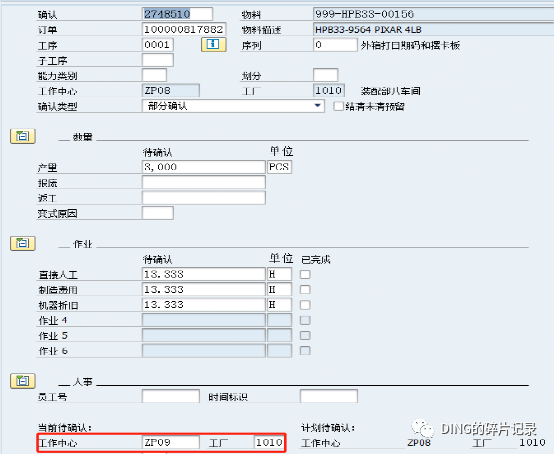
Task: Collapse the 作业 section icon
Action: pos(23,243)
